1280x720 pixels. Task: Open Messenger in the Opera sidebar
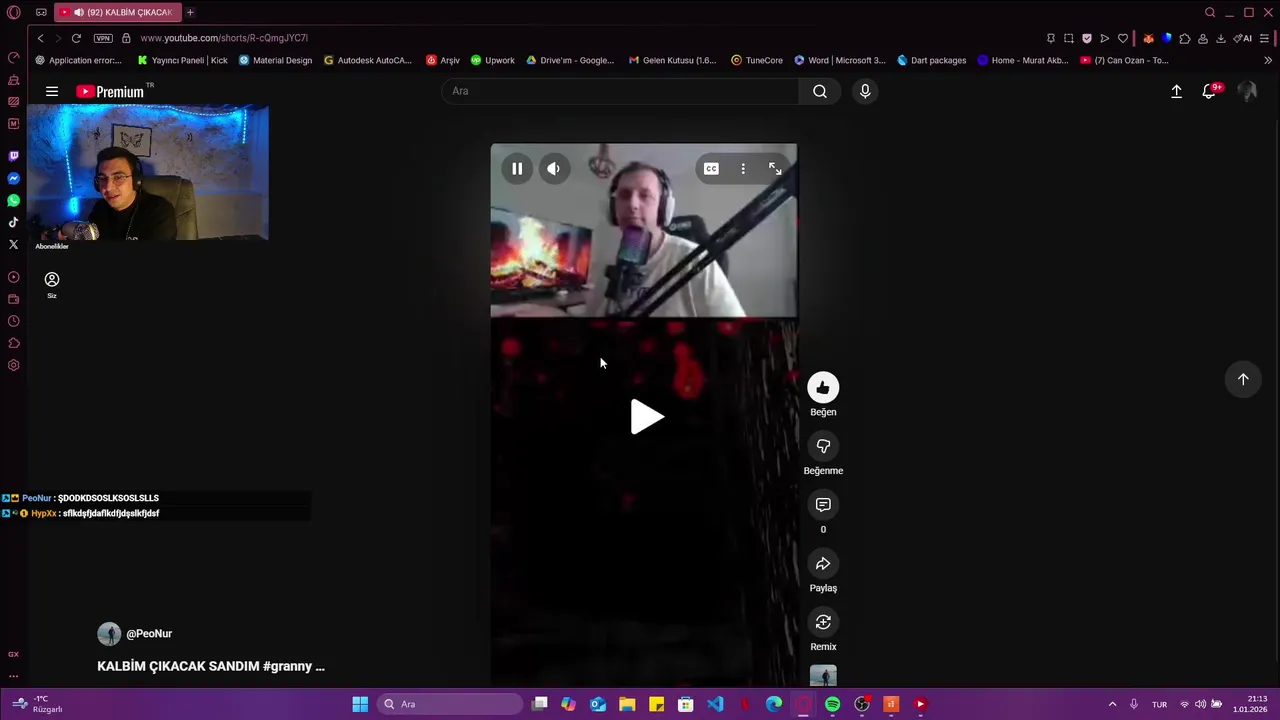(x=13, y=178)
